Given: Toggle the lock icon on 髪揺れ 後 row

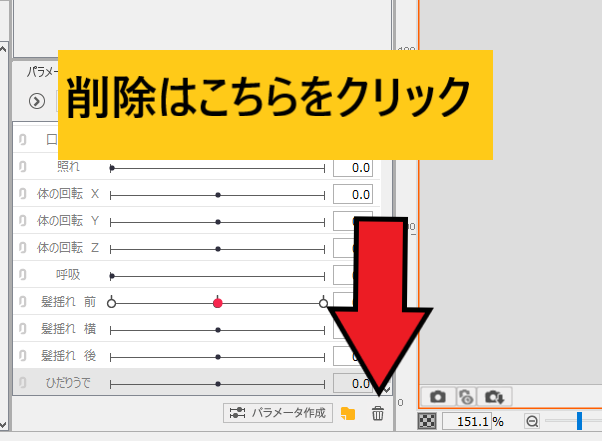Looking at the screenshot, I should tap(23, 356).
